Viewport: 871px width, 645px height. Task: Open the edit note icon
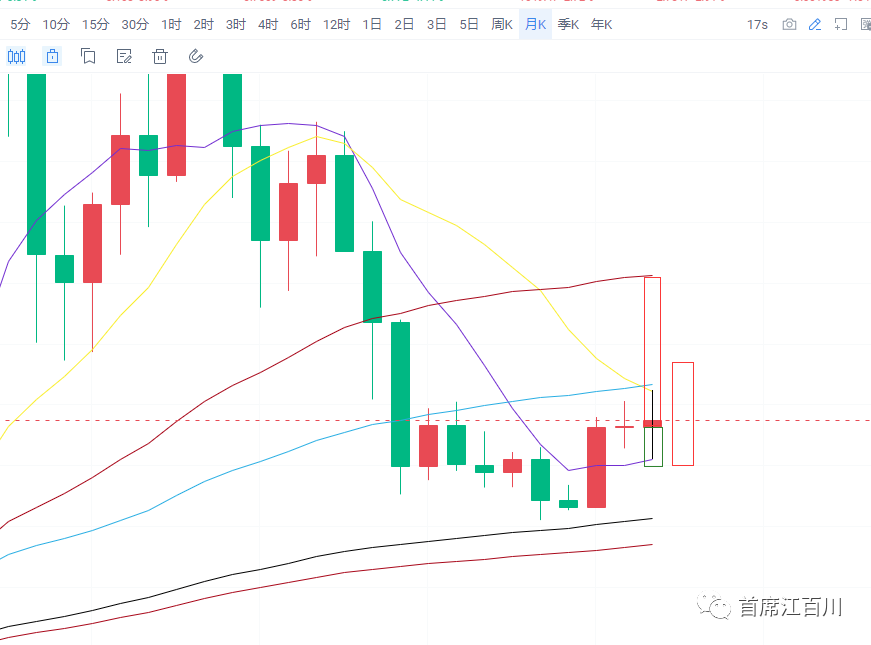[x=124, y=56]
